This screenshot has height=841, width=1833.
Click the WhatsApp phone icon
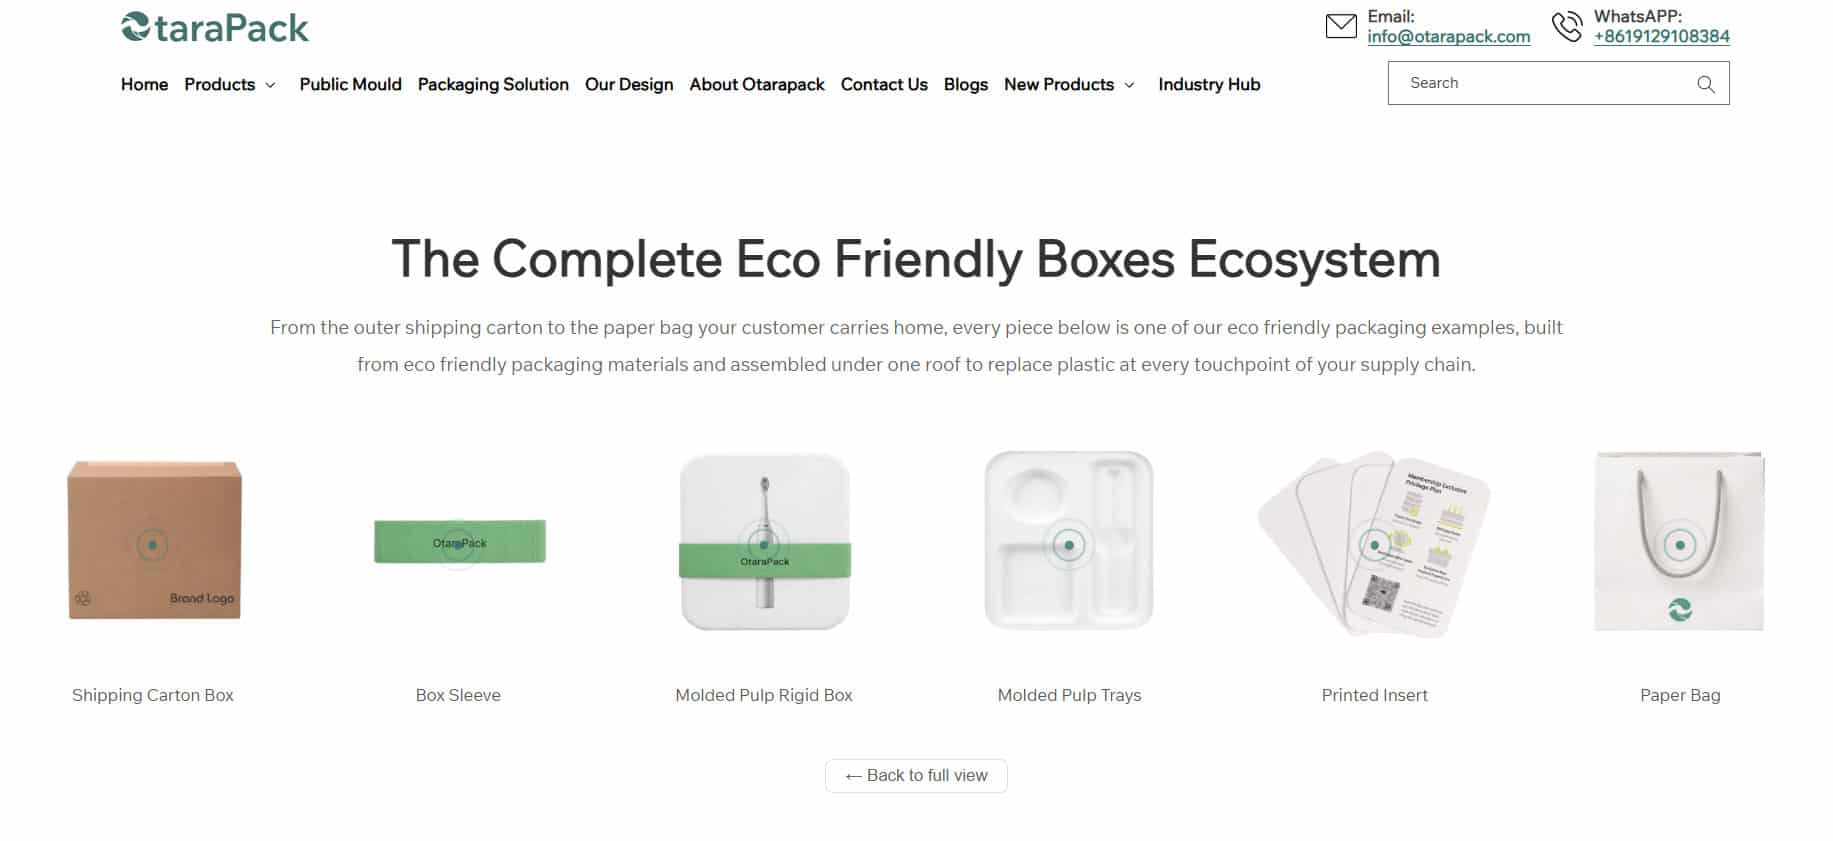point(1567,26)
